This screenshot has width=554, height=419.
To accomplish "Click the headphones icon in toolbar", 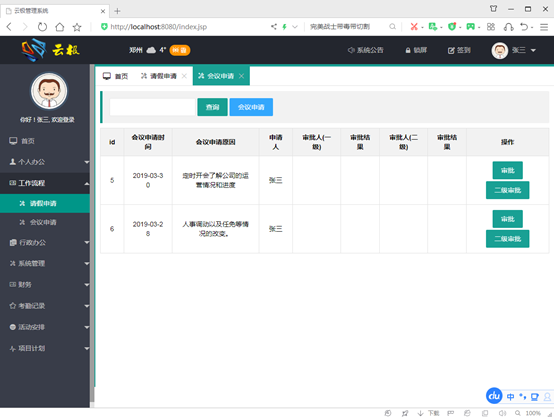I will [x=508, y=27].
